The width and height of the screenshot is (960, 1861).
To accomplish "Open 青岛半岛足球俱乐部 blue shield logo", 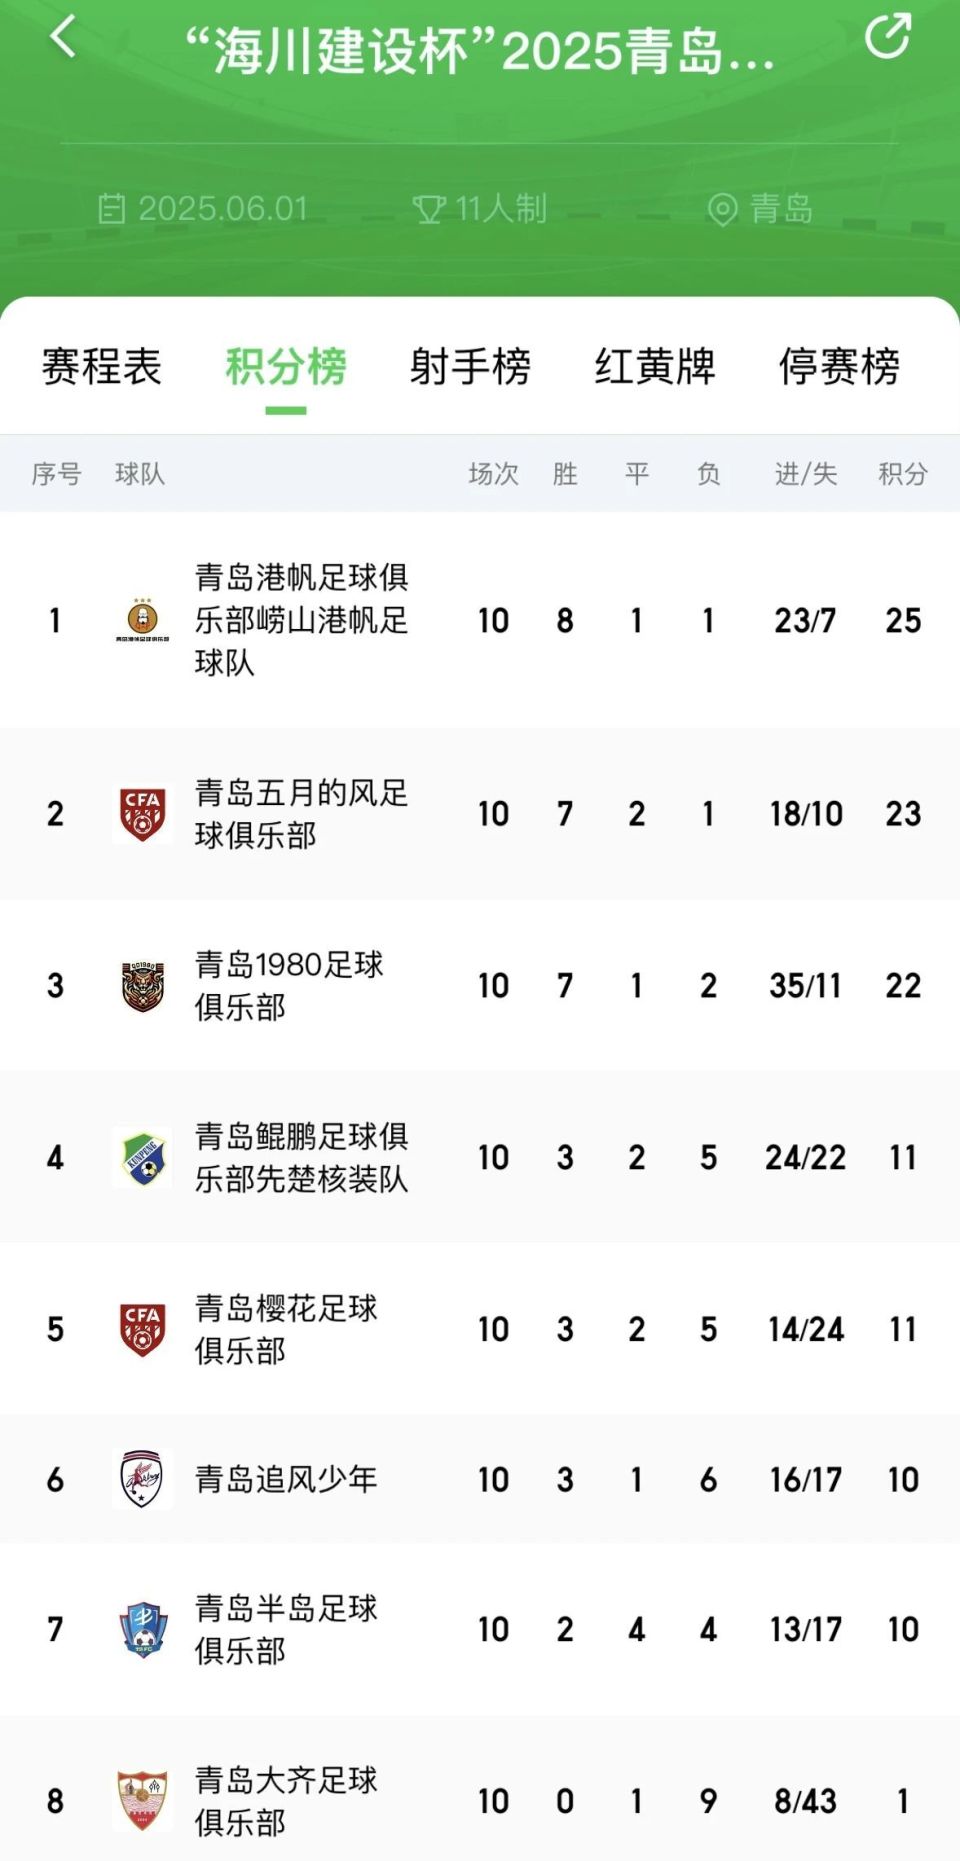I will pyautogui.click(x=142, y=1629).
